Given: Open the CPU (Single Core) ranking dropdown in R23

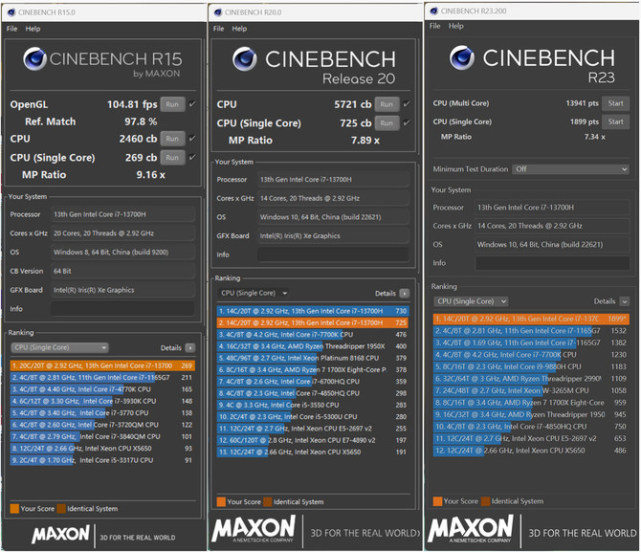Looking at the screenshot, I should click(x=471, y=301).
